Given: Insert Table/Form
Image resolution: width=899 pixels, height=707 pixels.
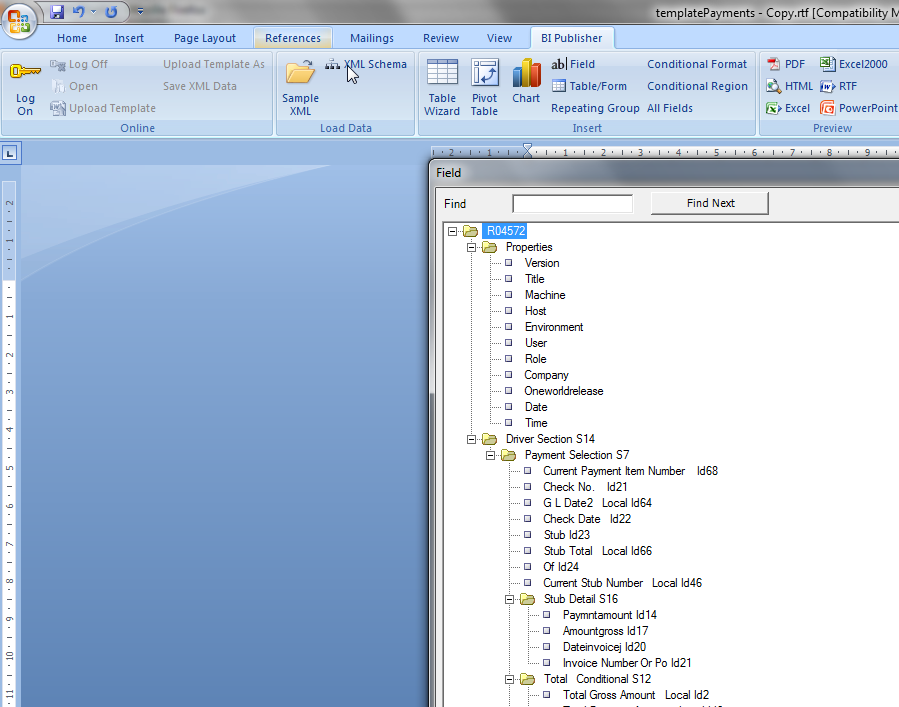Looking at the screenshot, I should (x=589, y=86).
